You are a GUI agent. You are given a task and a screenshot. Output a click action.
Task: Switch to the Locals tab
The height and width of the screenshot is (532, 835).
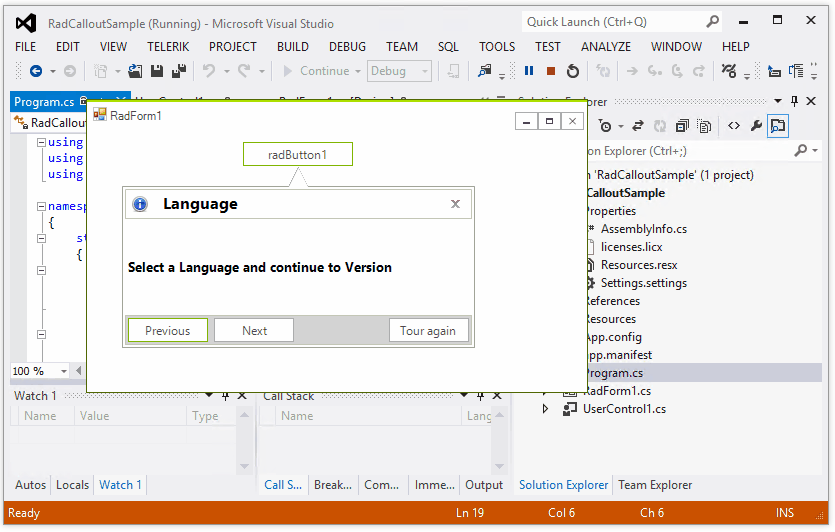[x=72, y=485]
